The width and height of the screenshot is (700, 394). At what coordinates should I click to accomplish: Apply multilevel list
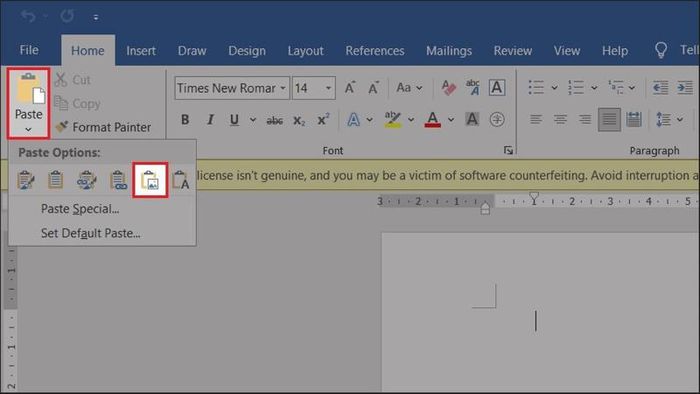(616, 87)
